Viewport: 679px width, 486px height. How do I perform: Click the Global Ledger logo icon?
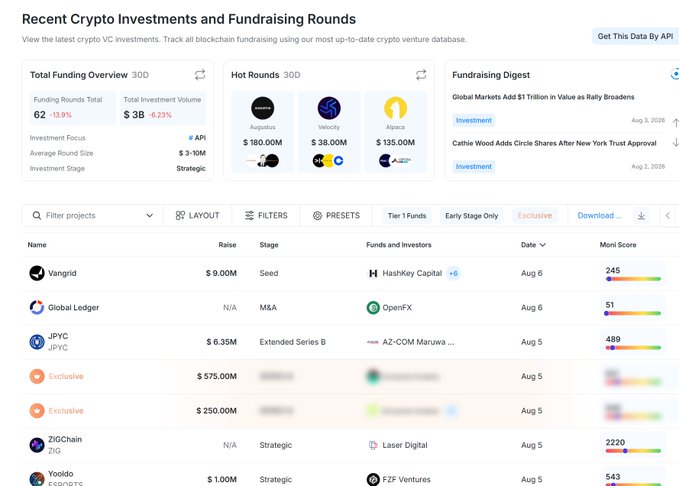(x=37, y=308)
